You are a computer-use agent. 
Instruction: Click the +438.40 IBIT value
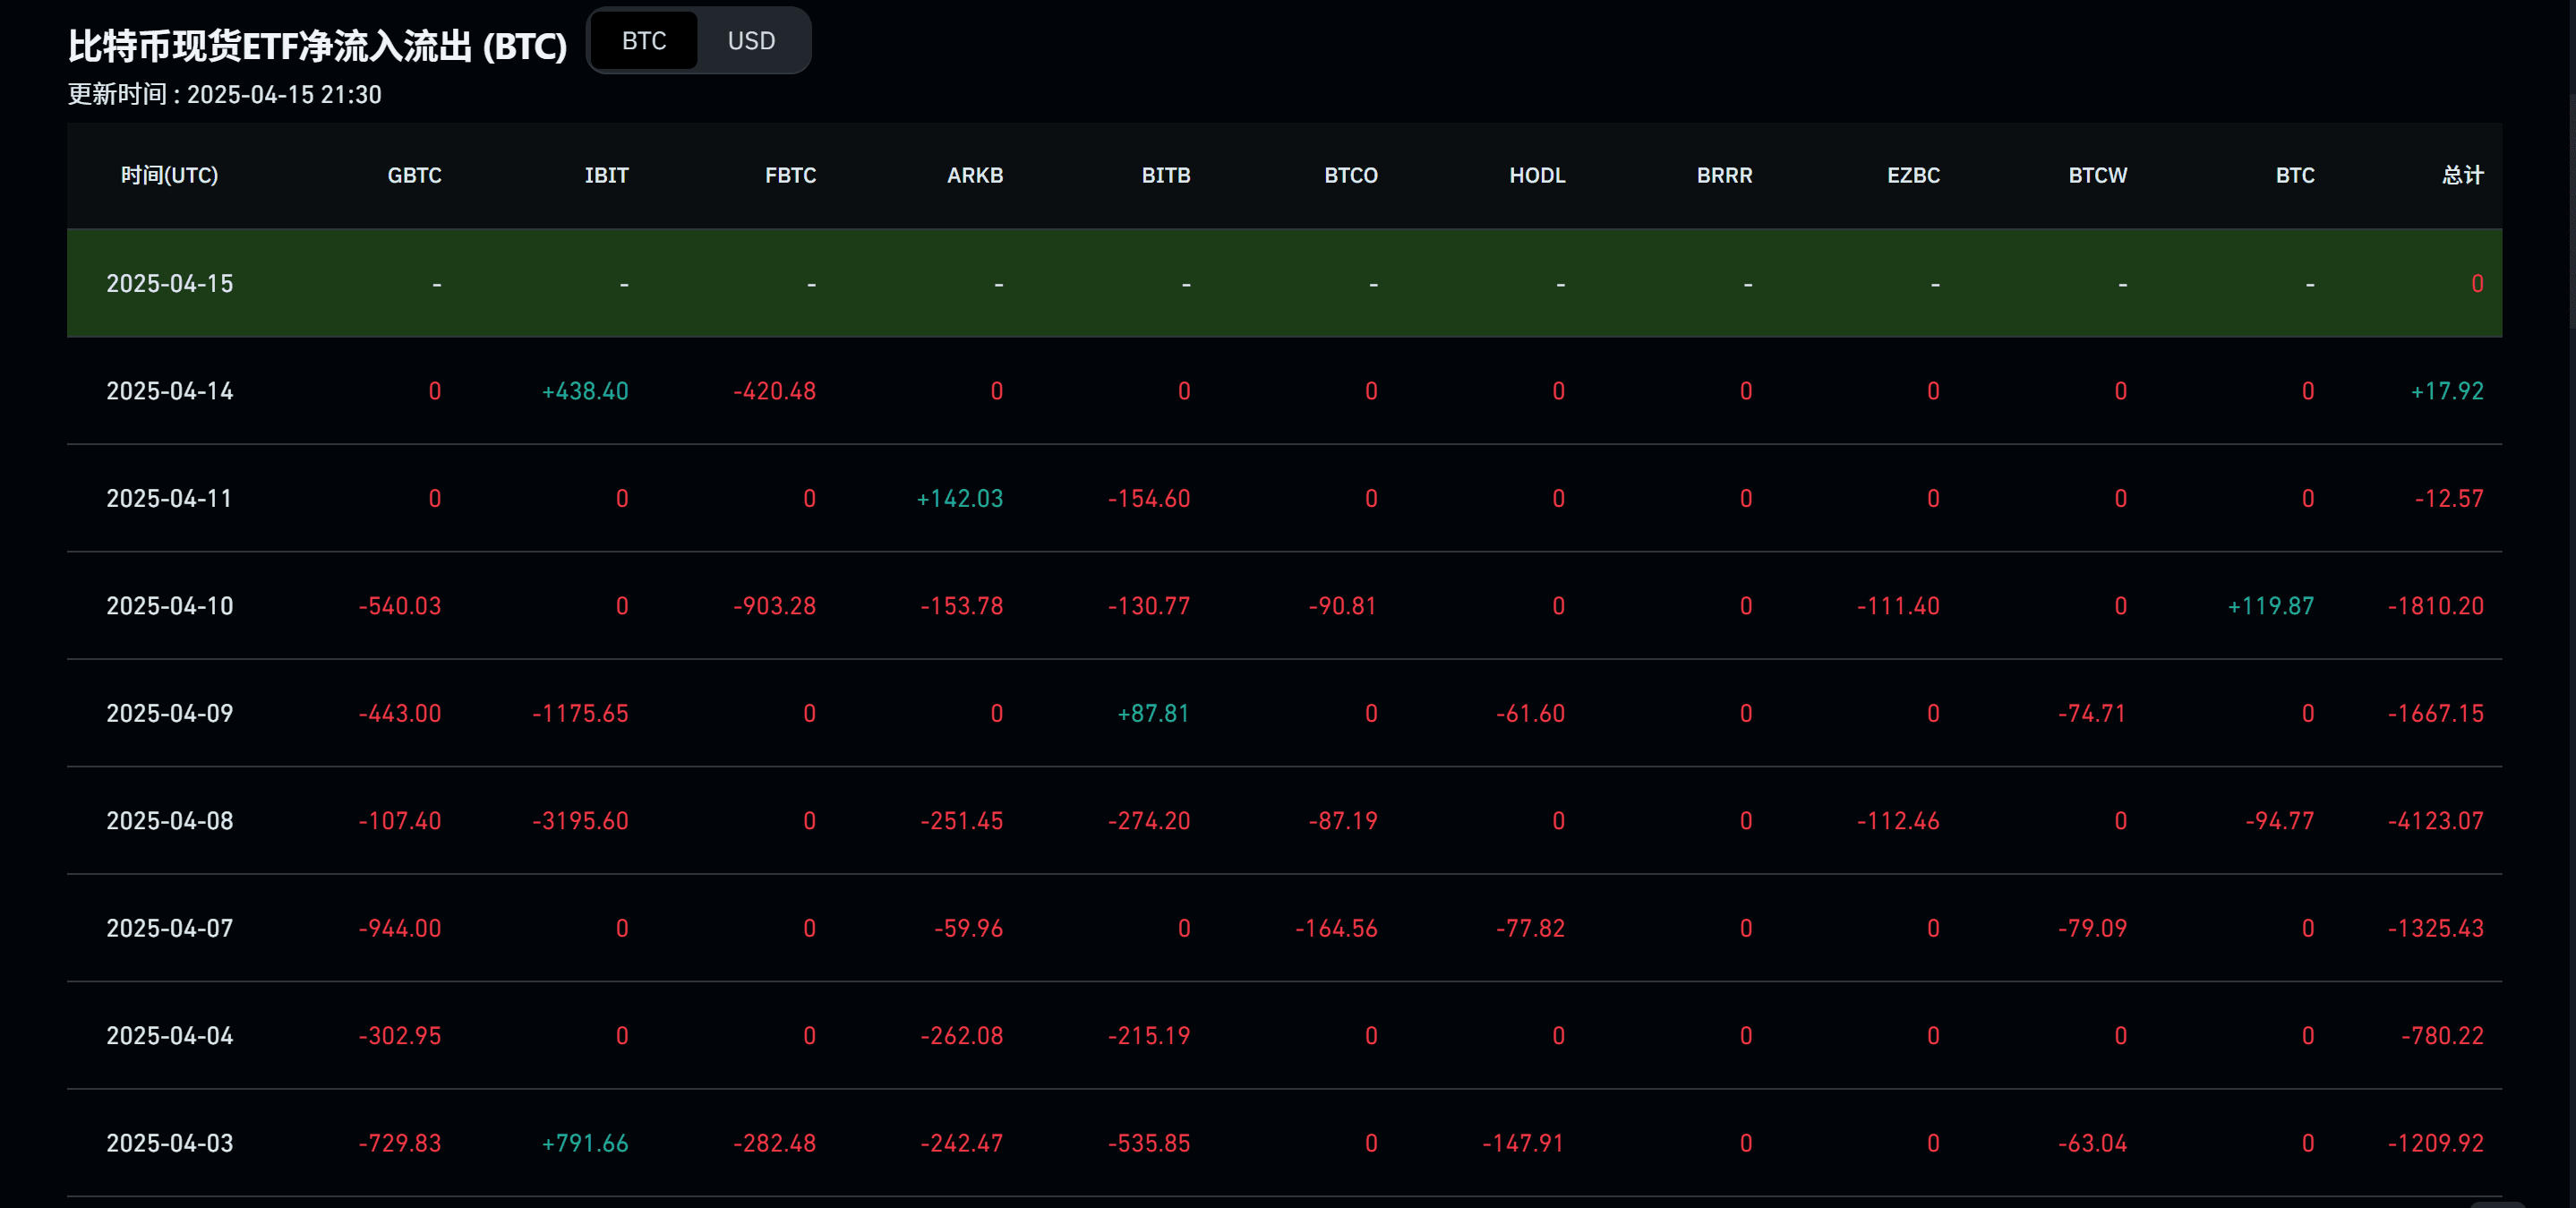tap(585, 391)
